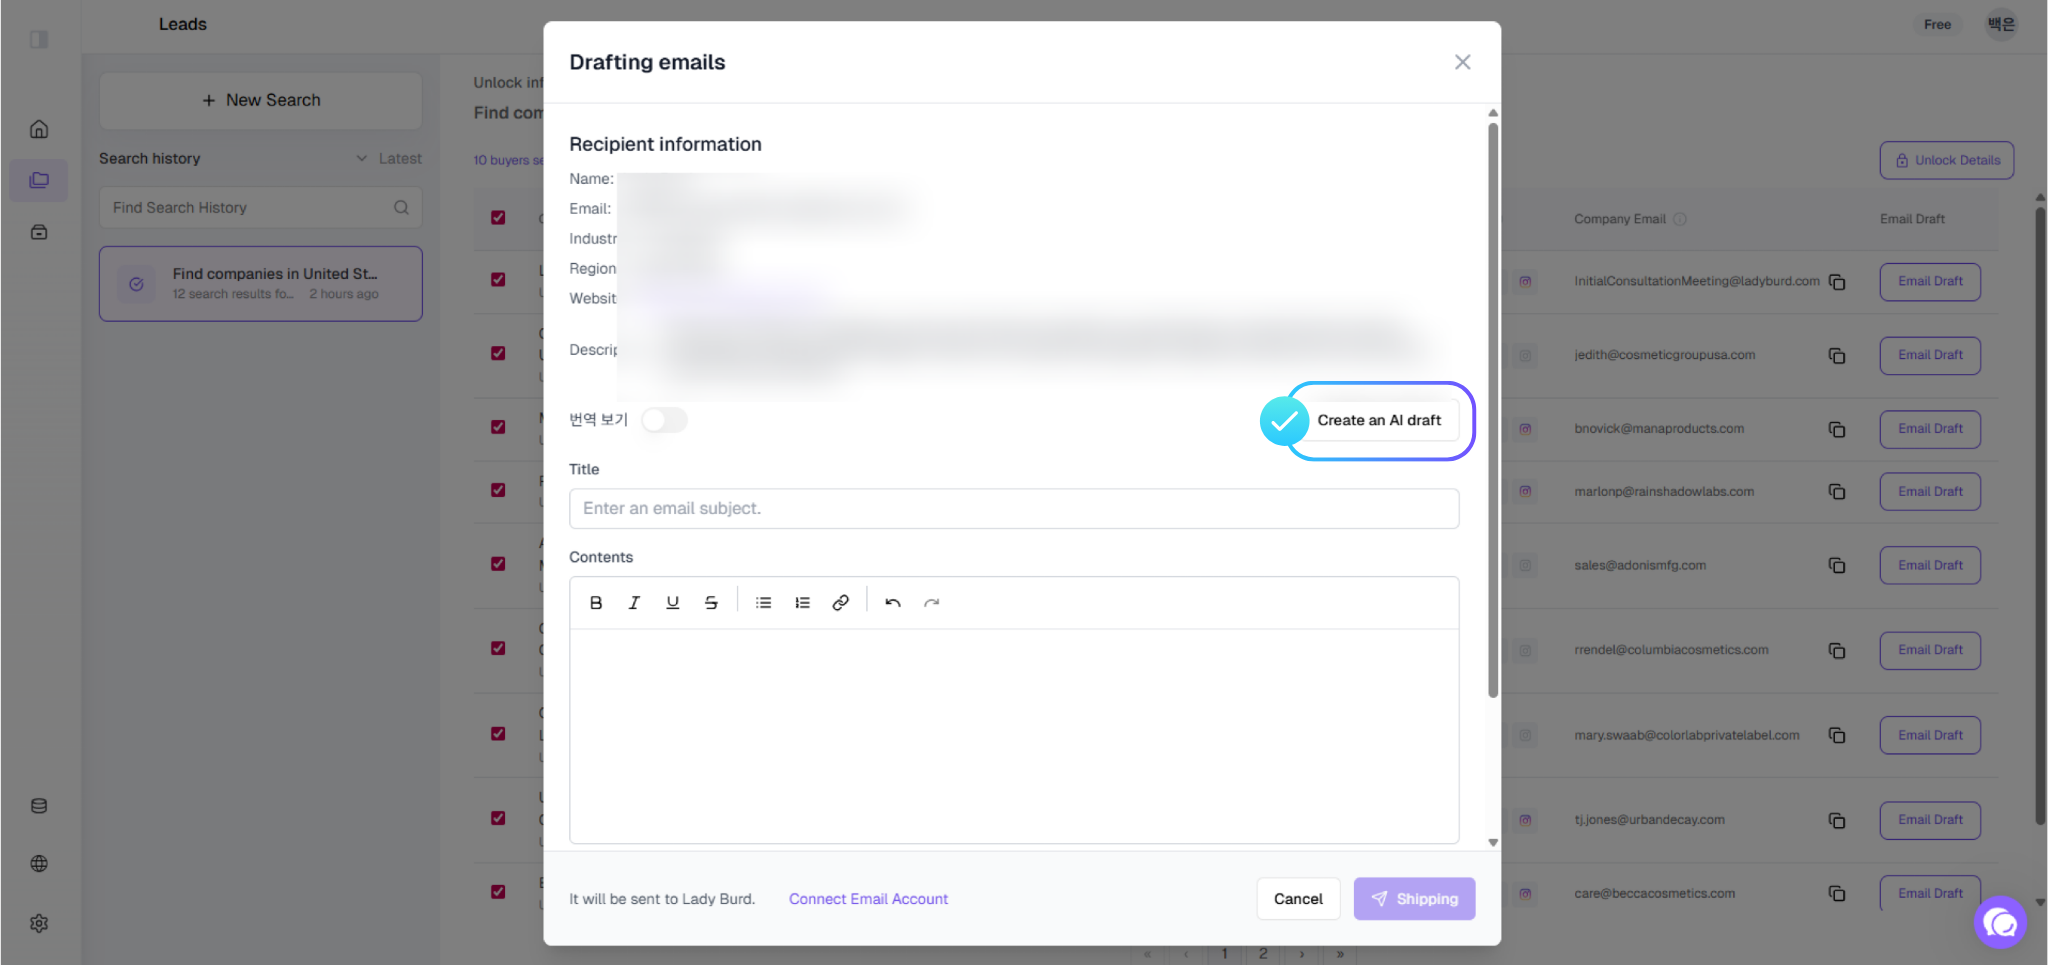Viewport: 2048px width, 965px height.
Task: Apply bold formatting in email editor
Action: click(596, 603)
